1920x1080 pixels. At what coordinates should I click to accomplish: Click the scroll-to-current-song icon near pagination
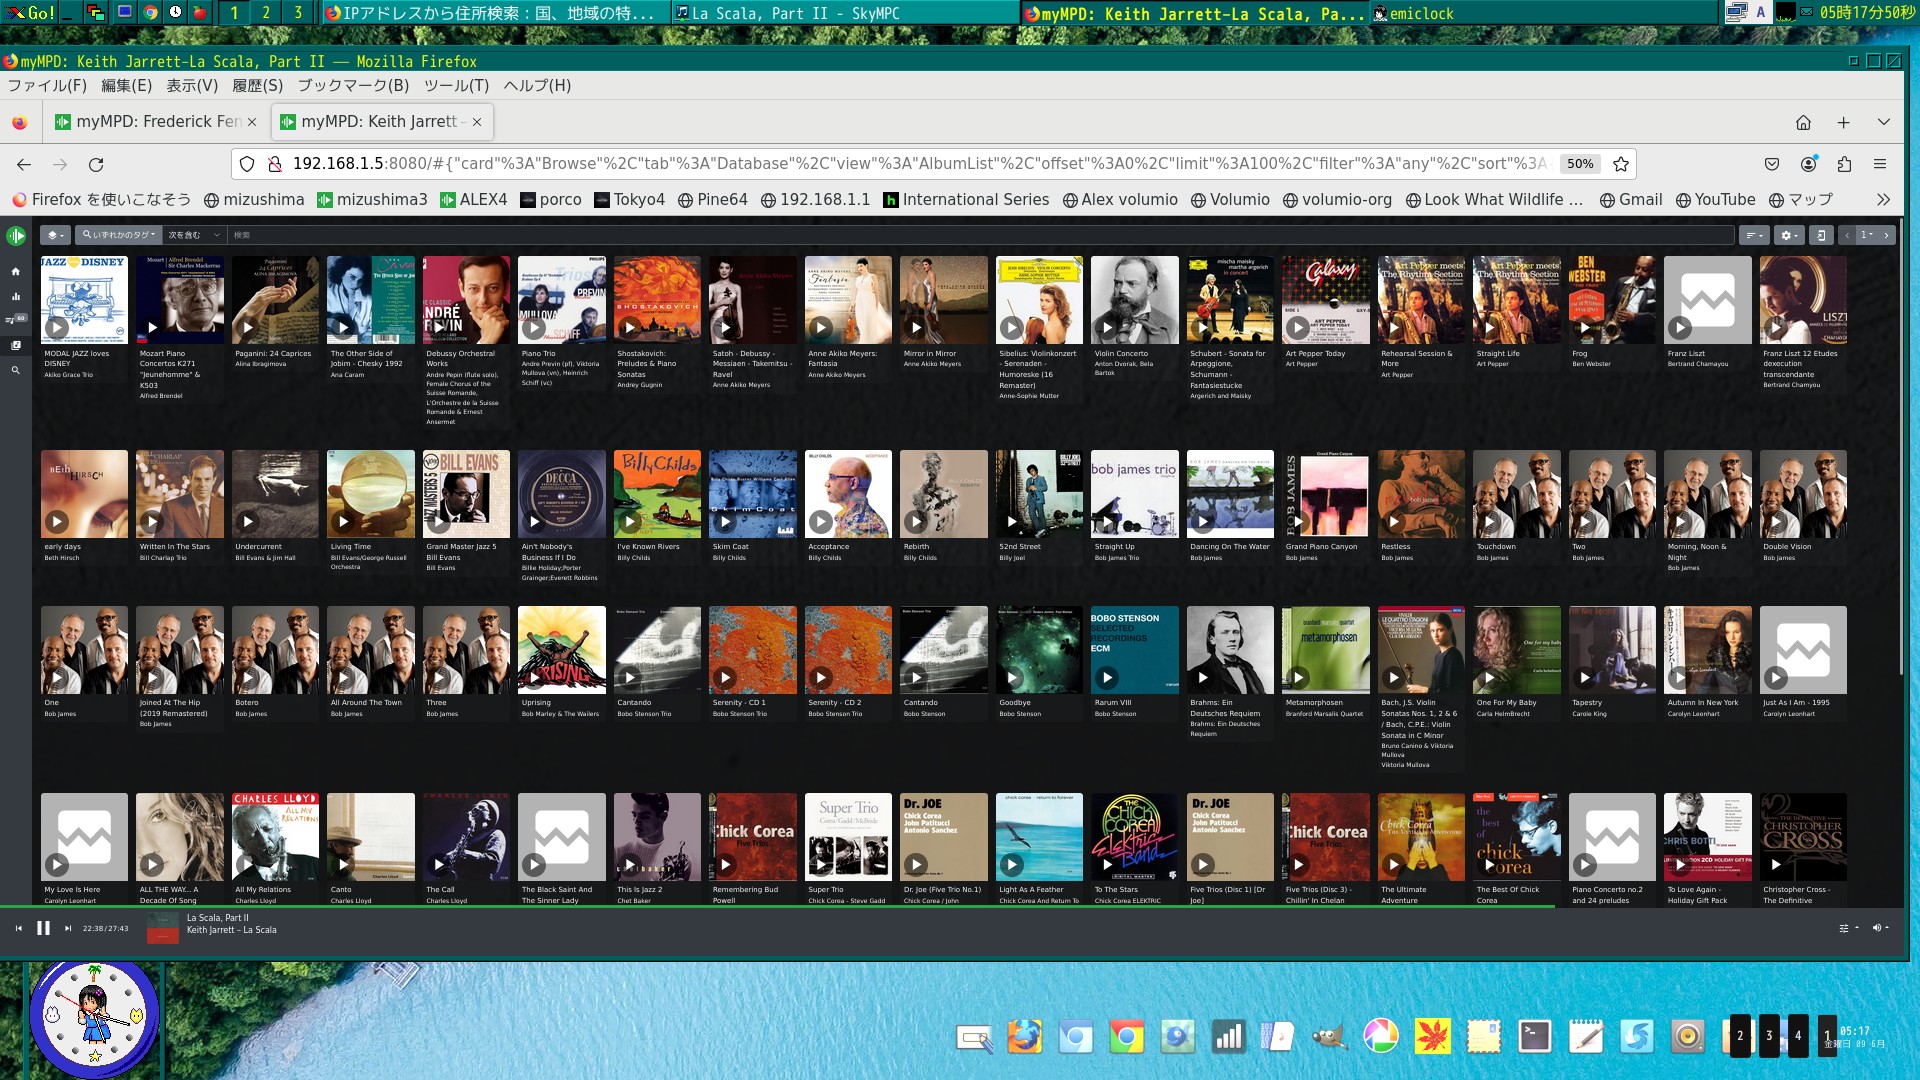click(x=1820, y=235)
